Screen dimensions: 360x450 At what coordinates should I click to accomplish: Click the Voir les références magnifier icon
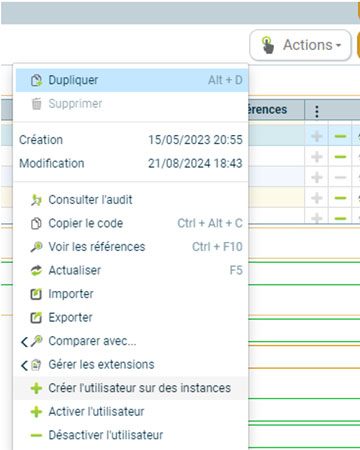[x=36, y=247]
